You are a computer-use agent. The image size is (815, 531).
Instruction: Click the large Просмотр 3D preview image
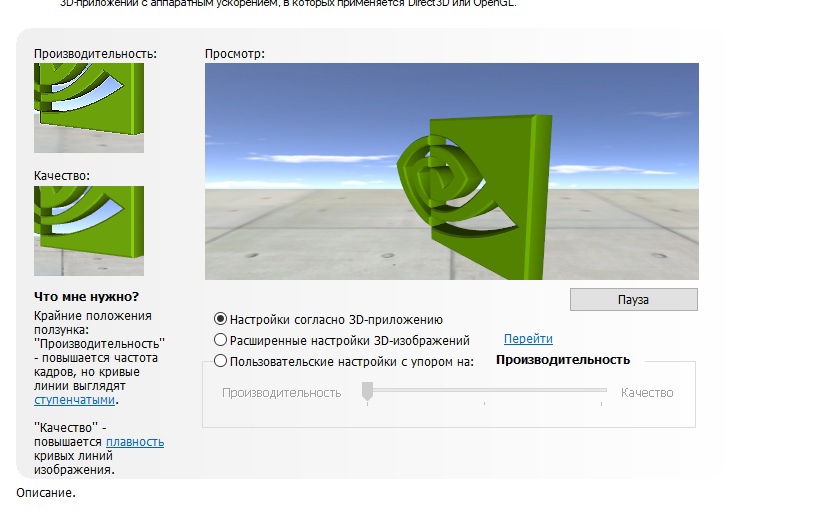click(x=452, y=171)
